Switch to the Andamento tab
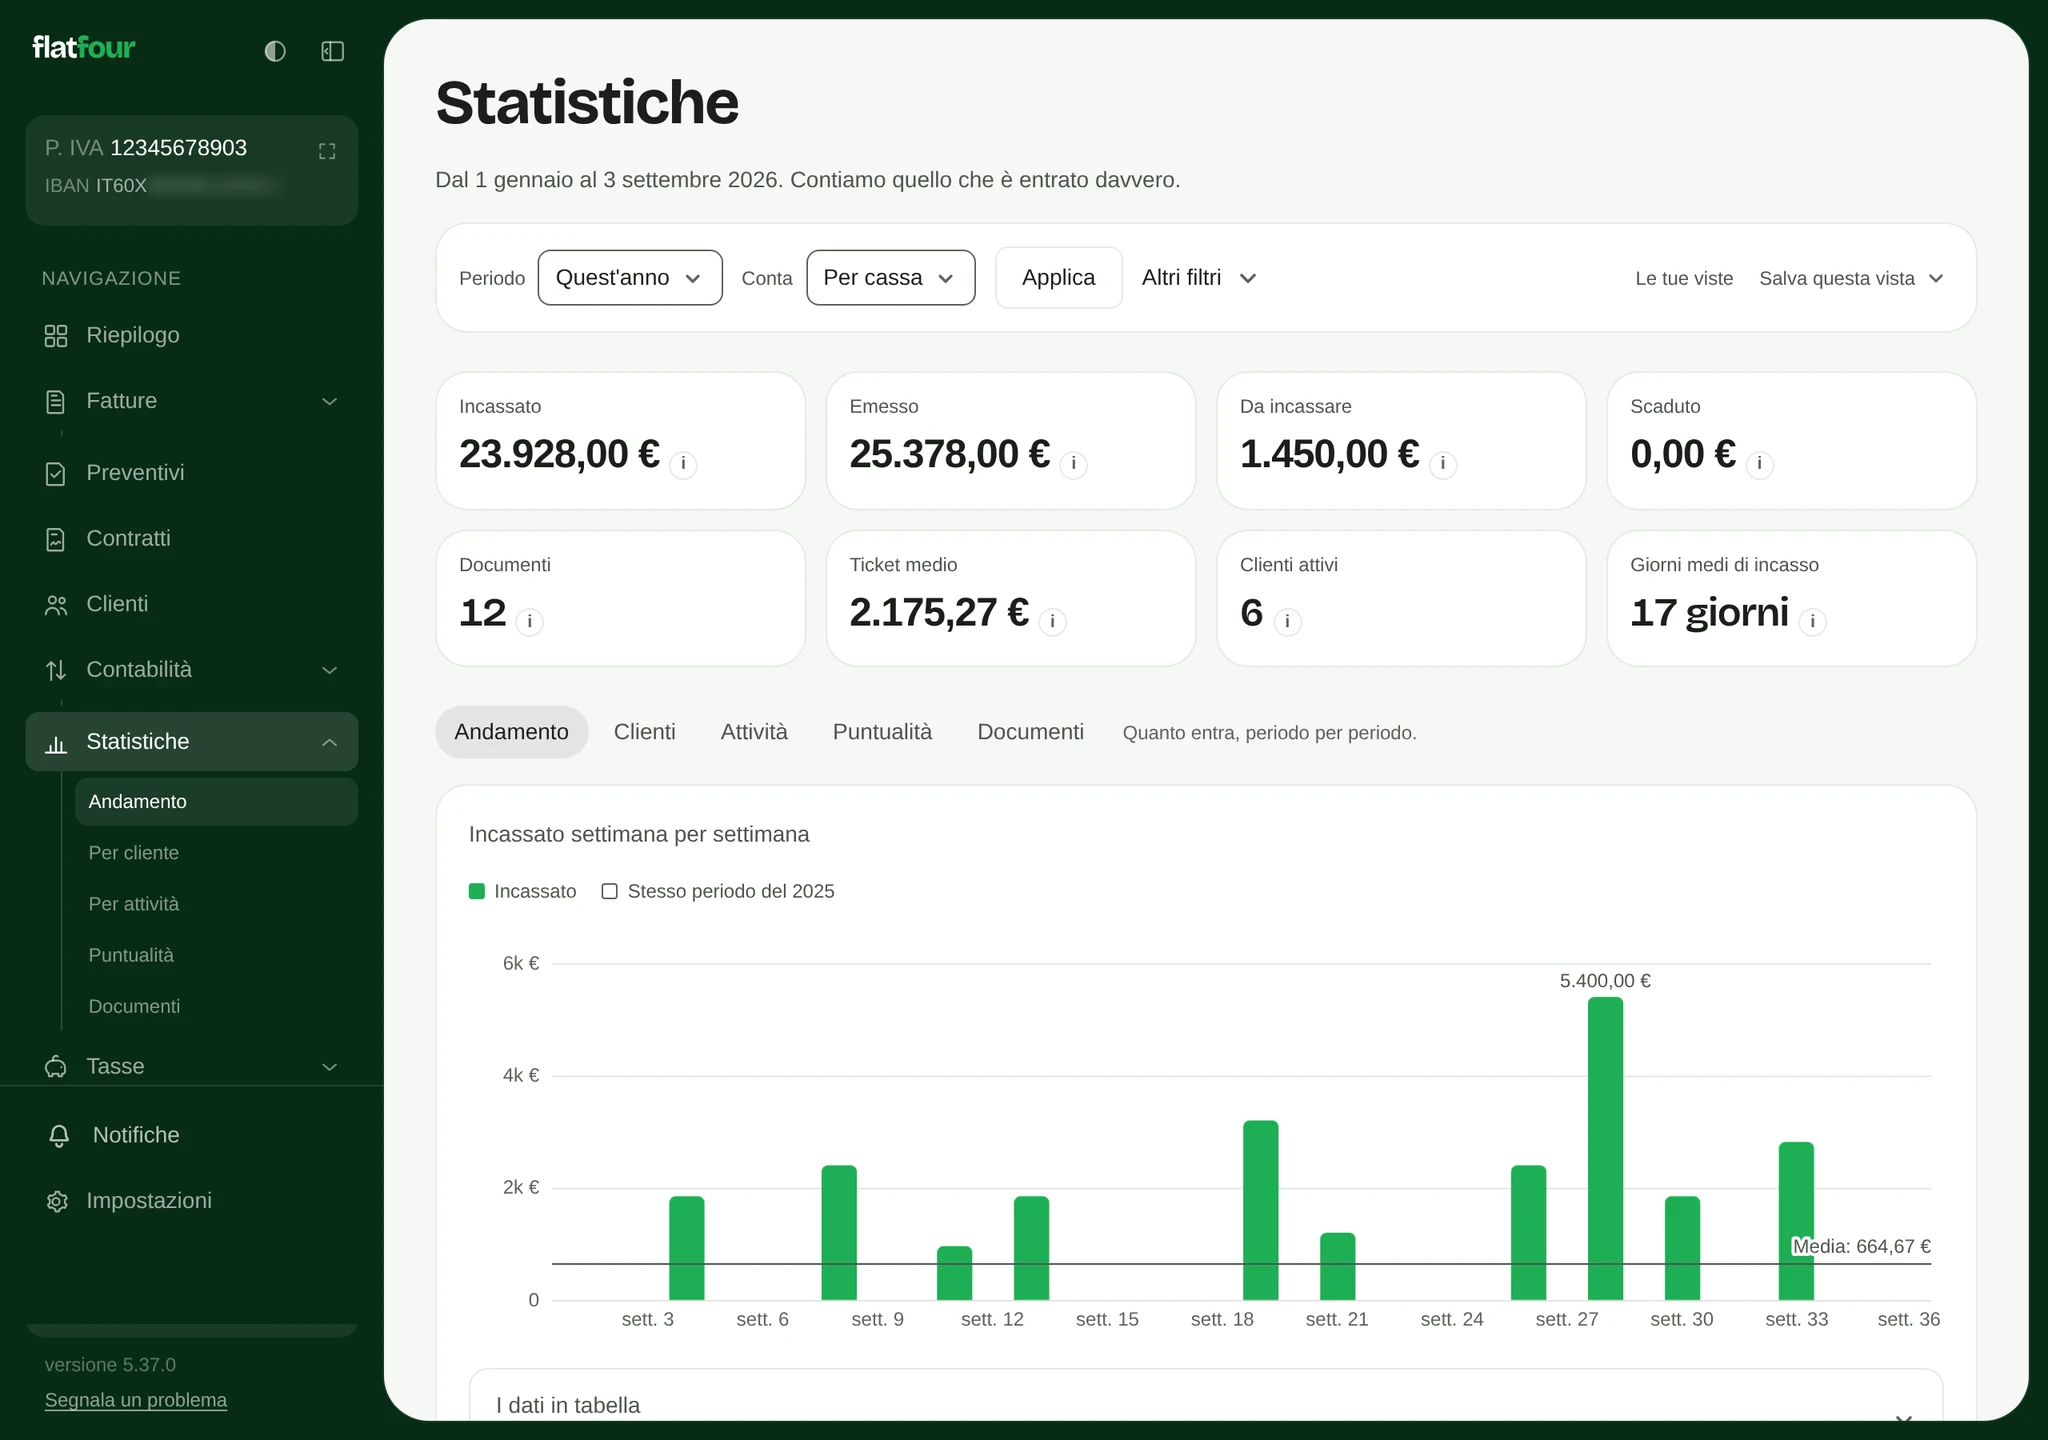2048x1440 pixels. [x=511, y=732]
